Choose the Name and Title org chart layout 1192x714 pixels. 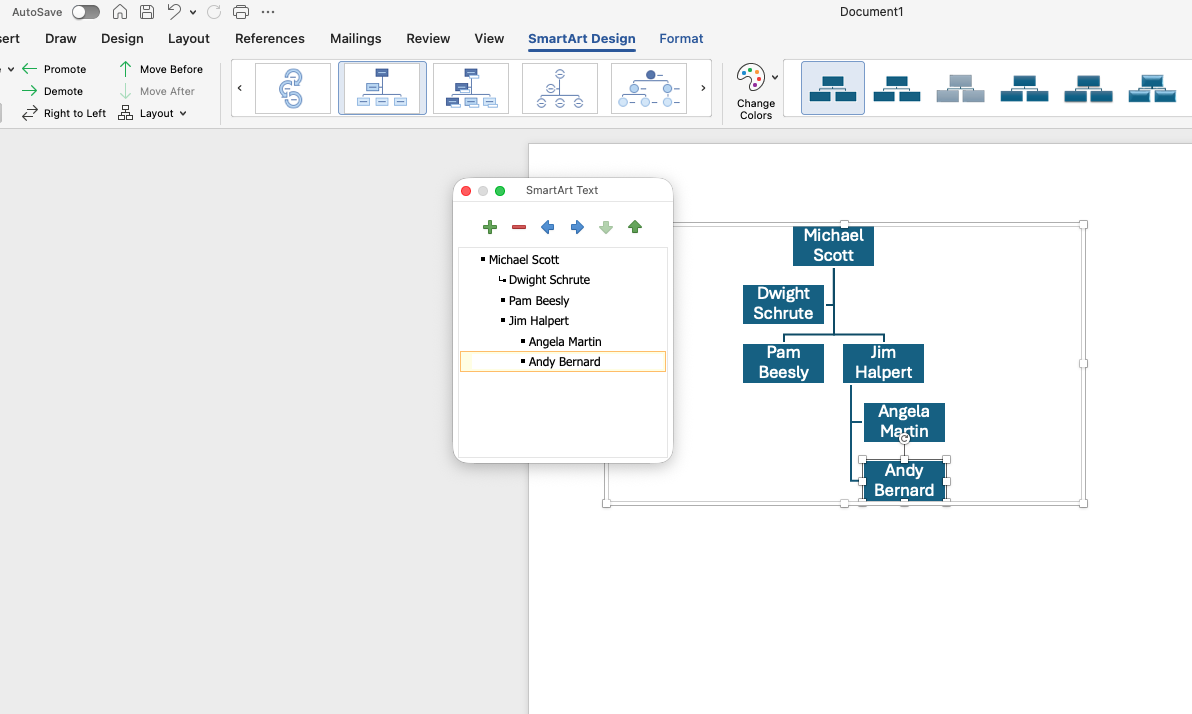coord(471,88)
